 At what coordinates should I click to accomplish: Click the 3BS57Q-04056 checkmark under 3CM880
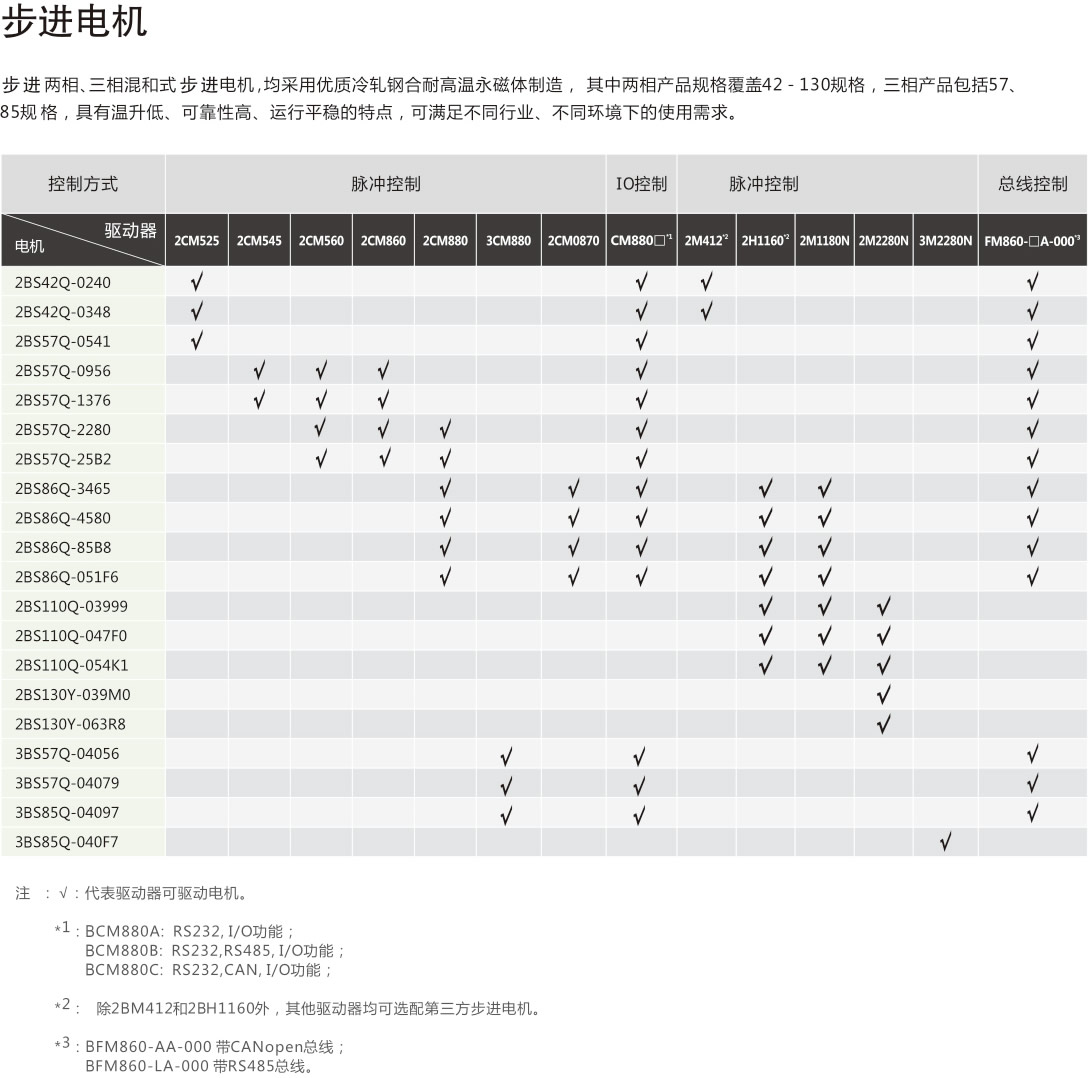pos(507,754)
